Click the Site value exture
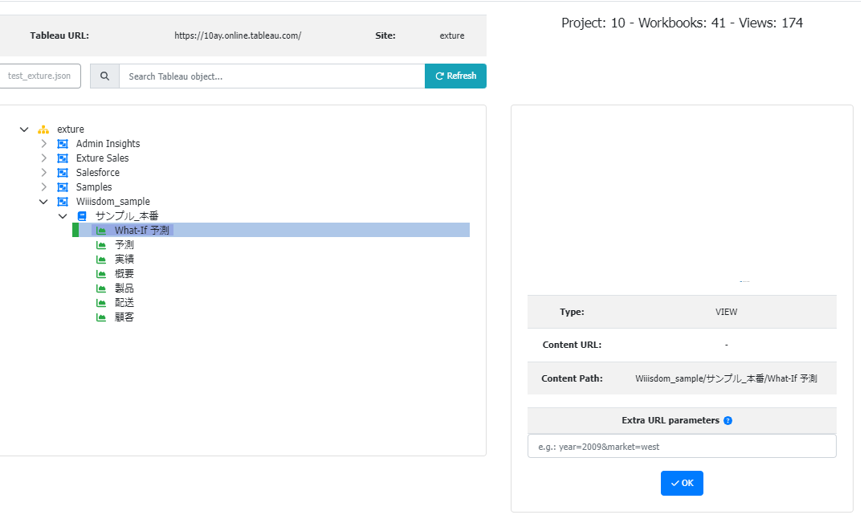 click(452, 36)
